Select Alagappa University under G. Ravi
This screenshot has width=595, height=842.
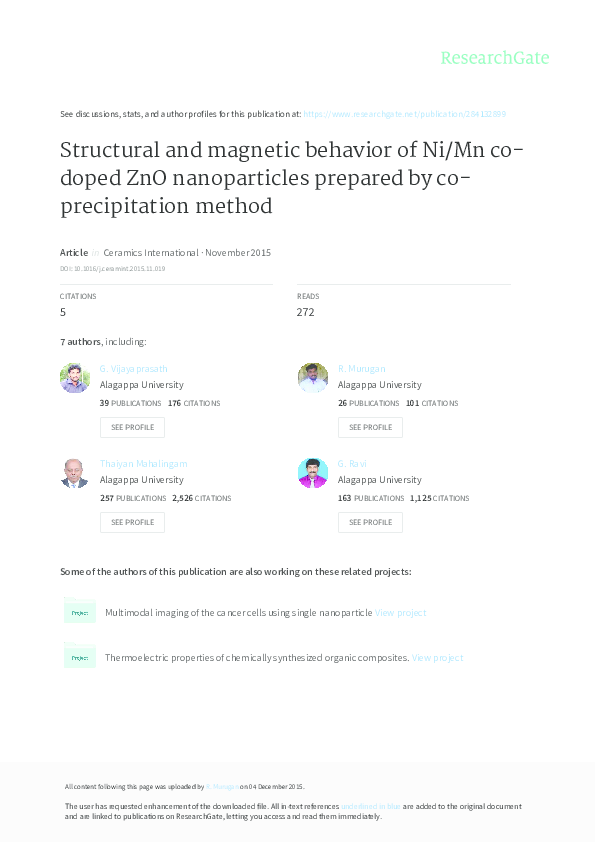coord(379,479)
